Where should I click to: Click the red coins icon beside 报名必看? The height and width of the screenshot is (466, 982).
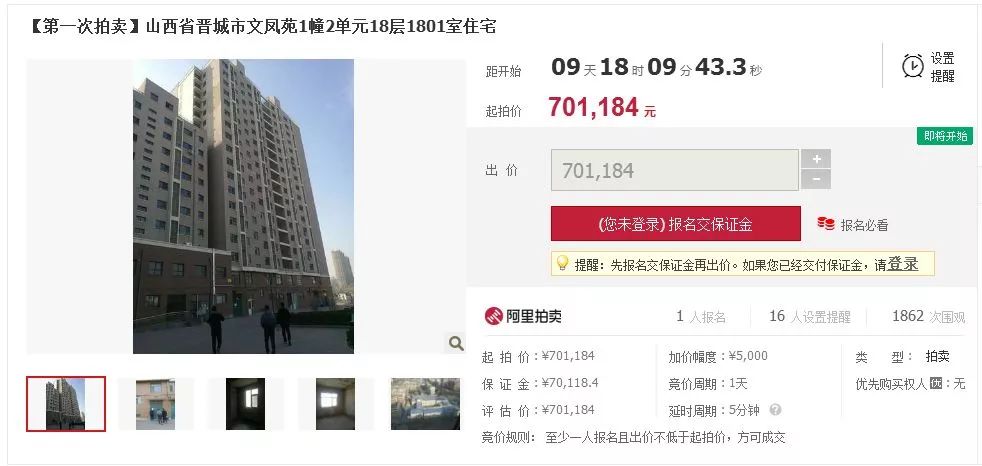pyautogui.click(x=826, y=224)
